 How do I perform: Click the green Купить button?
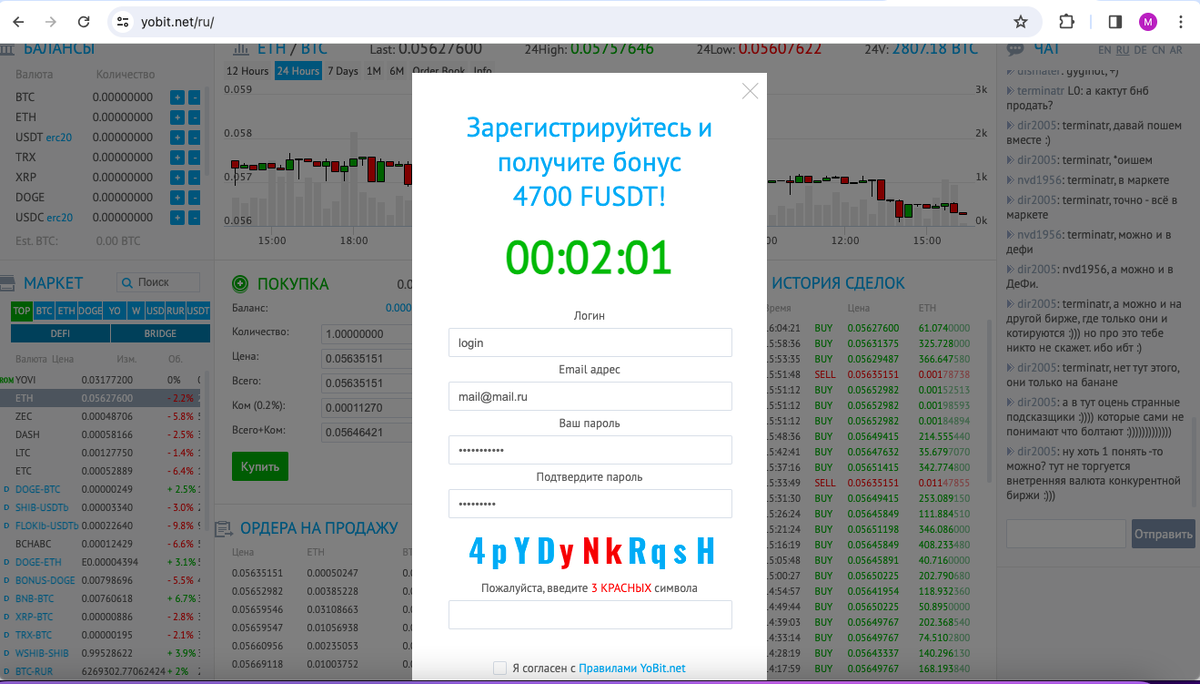(x=260, y=466)
